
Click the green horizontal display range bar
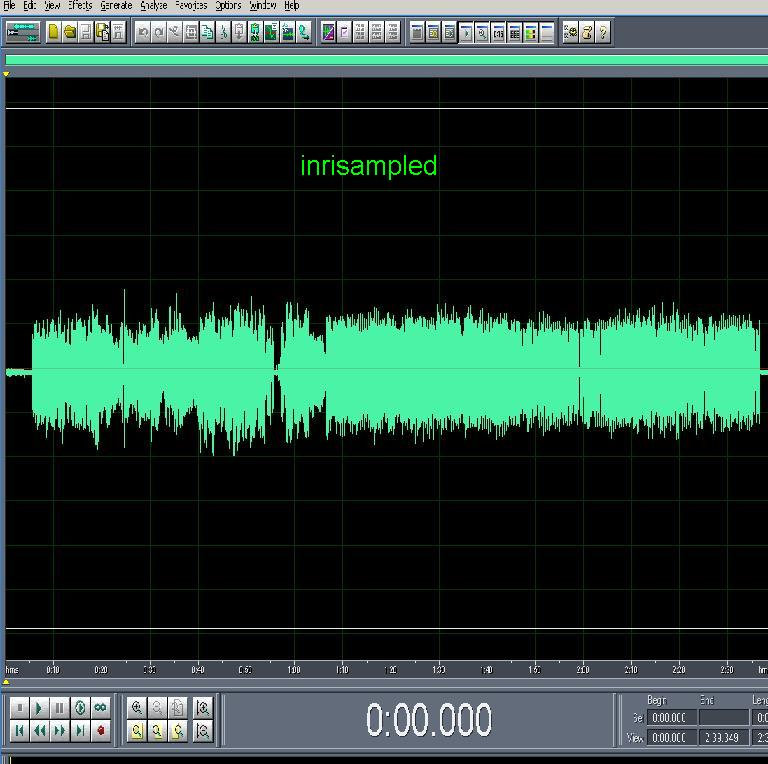point(386,60)
